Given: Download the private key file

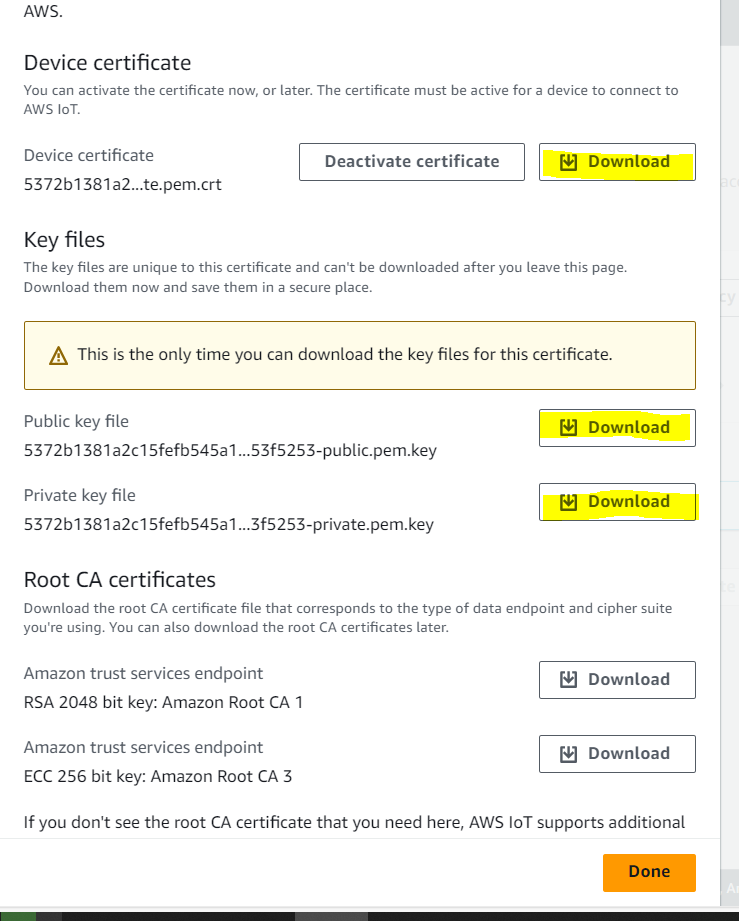Looking at the screenshot, I should 617,502.
